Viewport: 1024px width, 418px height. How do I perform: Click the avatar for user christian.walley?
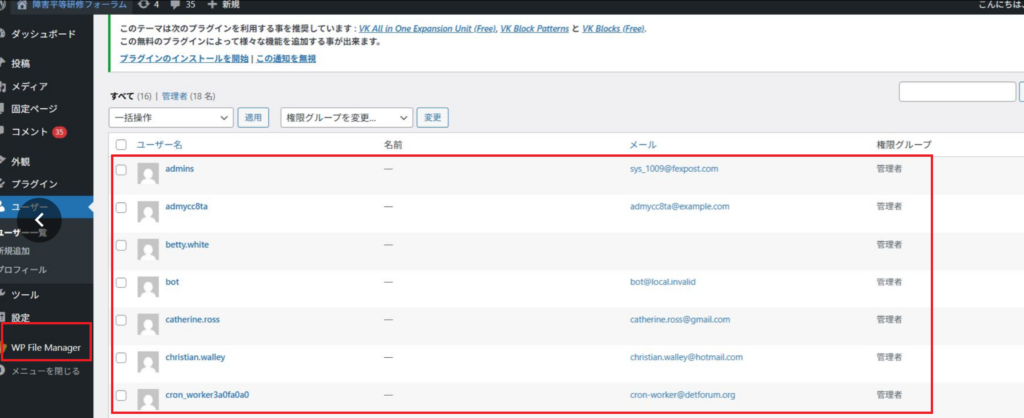point(148,362)
